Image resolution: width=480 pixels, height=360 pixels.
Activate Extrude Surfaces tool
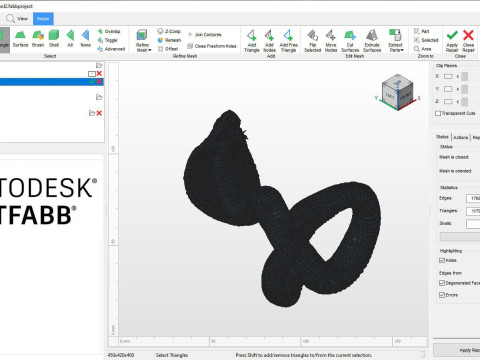pos(372,41)
